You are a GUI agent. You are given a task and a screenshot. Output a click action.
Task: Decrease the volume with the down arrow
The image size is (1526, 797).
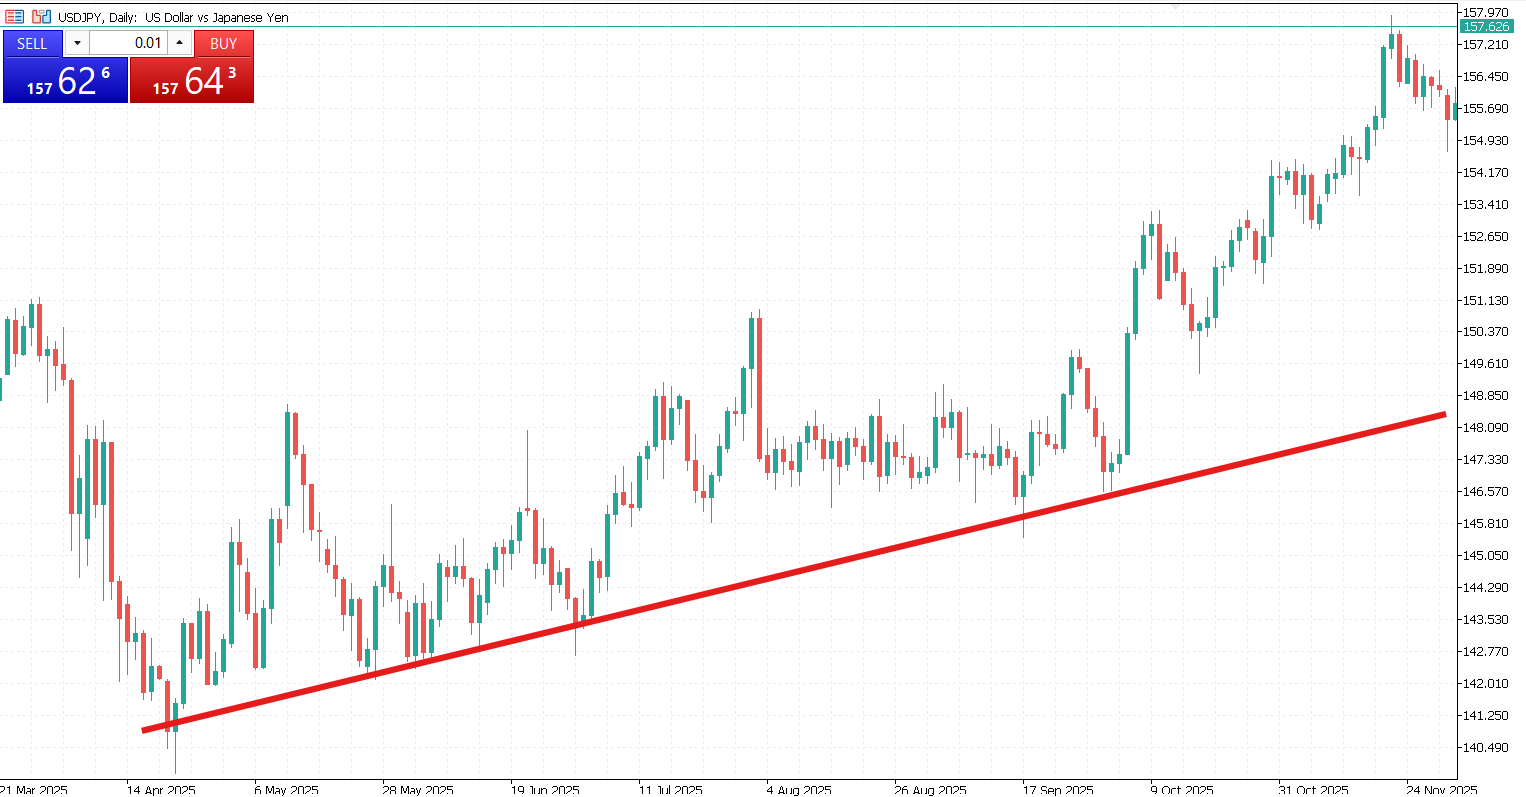[x=77, y=43]
